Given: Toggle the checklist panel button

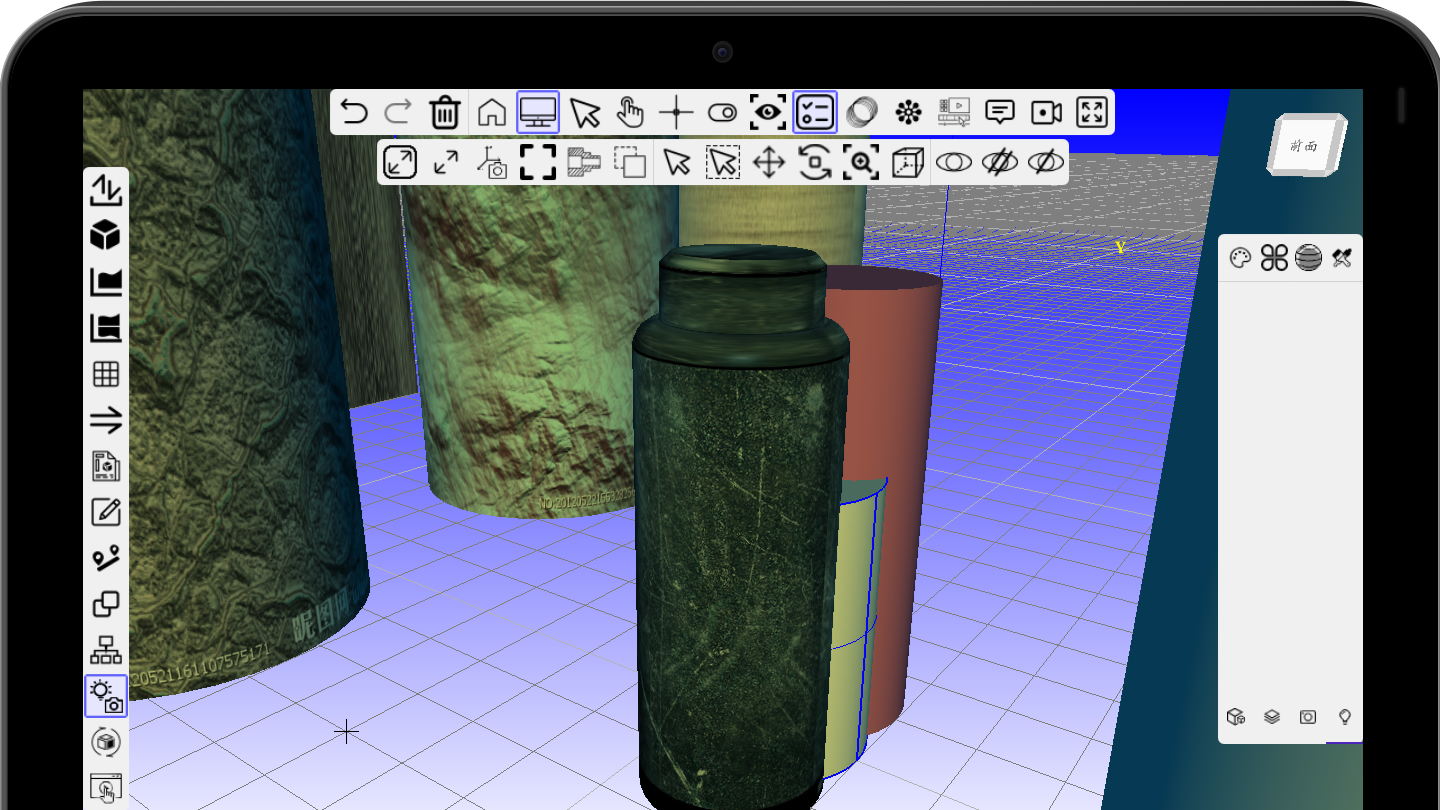Looking at the screenshot, I should coord(815,112).
